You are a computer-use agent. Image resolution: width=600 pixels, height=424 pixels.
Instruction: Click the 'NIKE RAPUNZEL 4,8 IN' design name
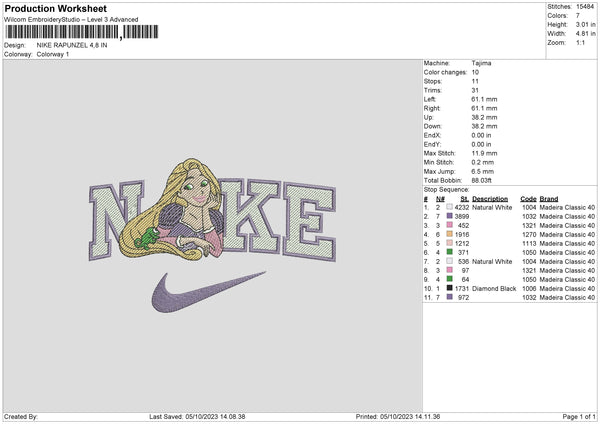coord(72,45)
